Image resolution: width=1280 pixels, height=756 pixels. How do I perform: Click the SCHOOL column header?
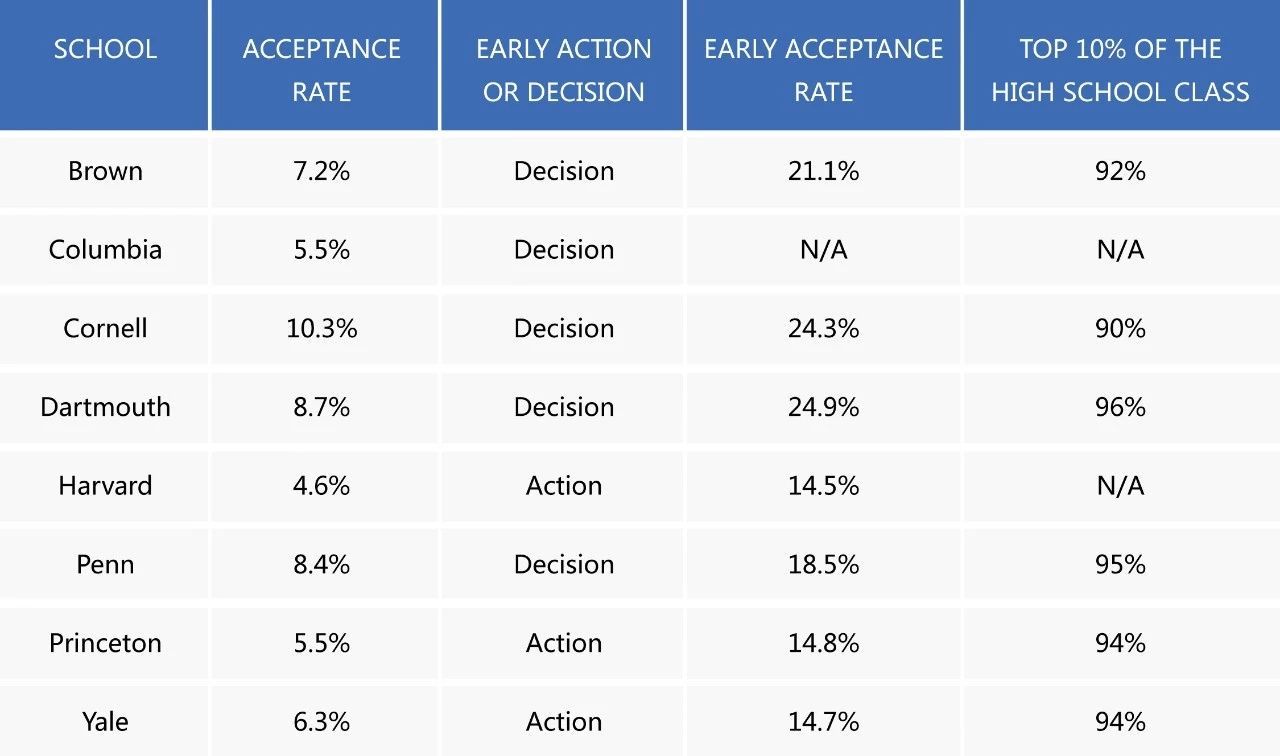click(105, 49)
